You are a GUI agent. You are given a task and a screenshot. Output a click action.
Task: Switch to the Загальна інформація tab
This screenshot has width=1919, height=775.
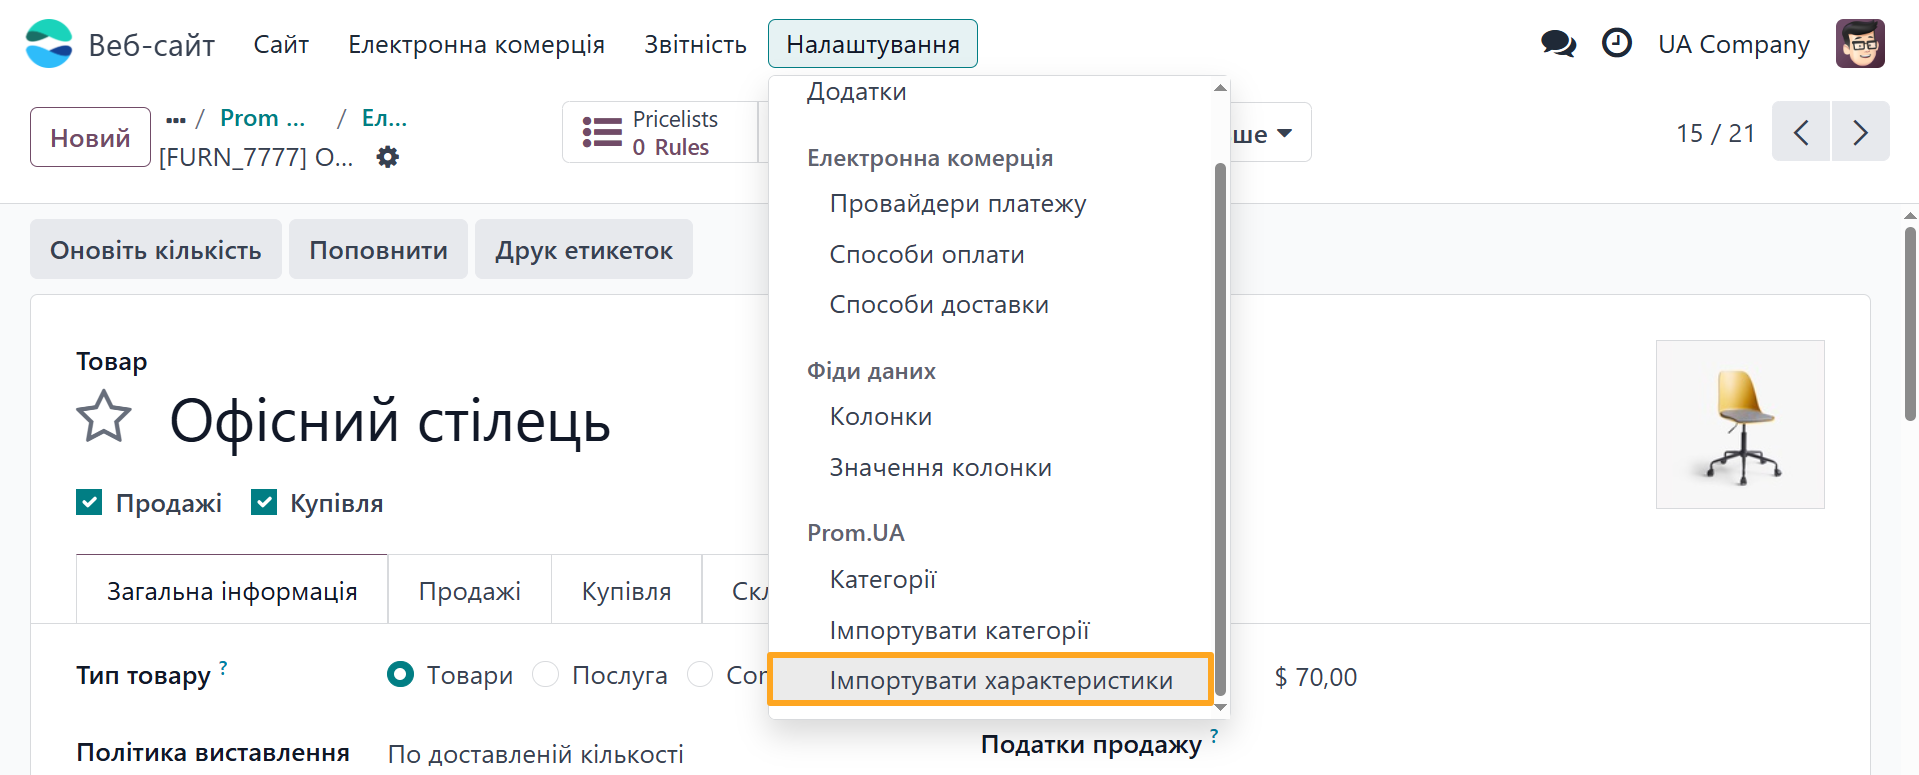[232, 591]
